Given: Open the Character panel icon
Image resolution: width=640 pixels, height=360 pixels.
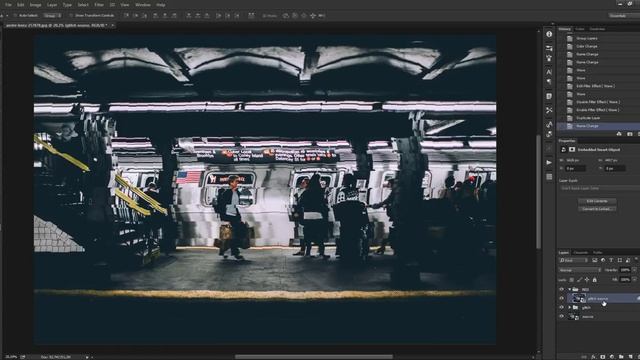Looking at the screenshot, I should (x=549, y=72).
